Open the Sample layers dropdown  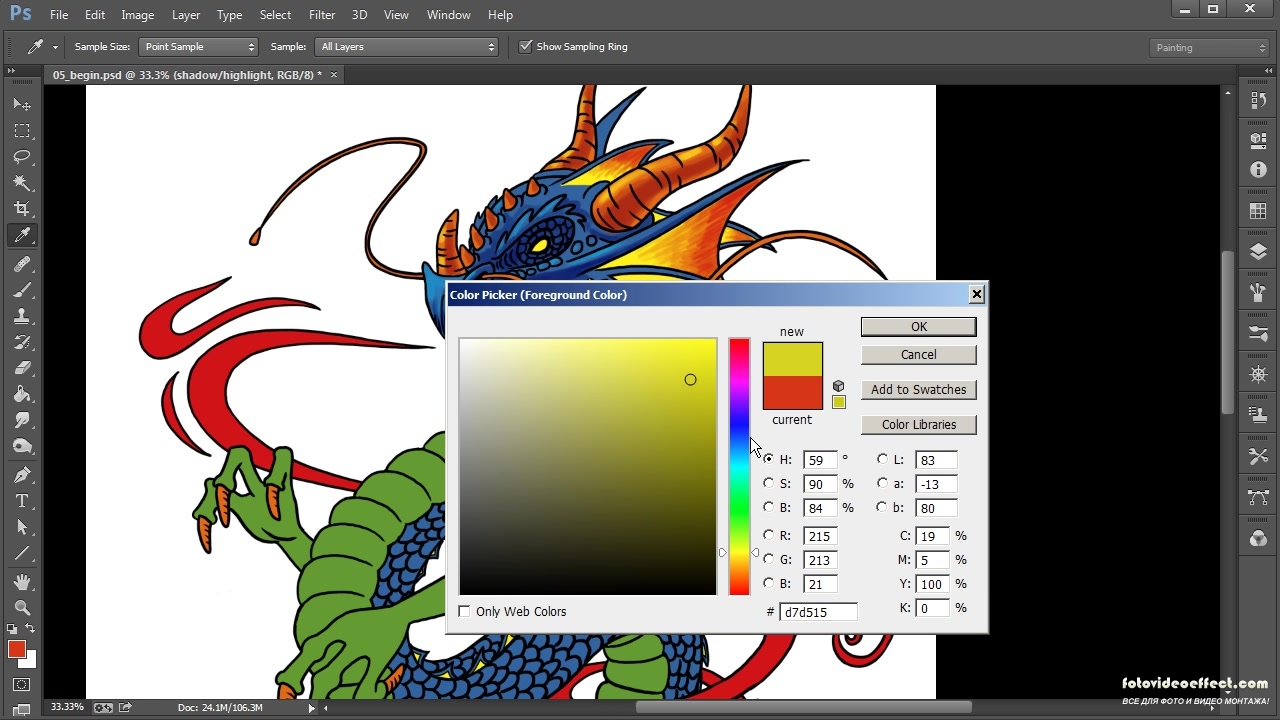tap(407, 47)
